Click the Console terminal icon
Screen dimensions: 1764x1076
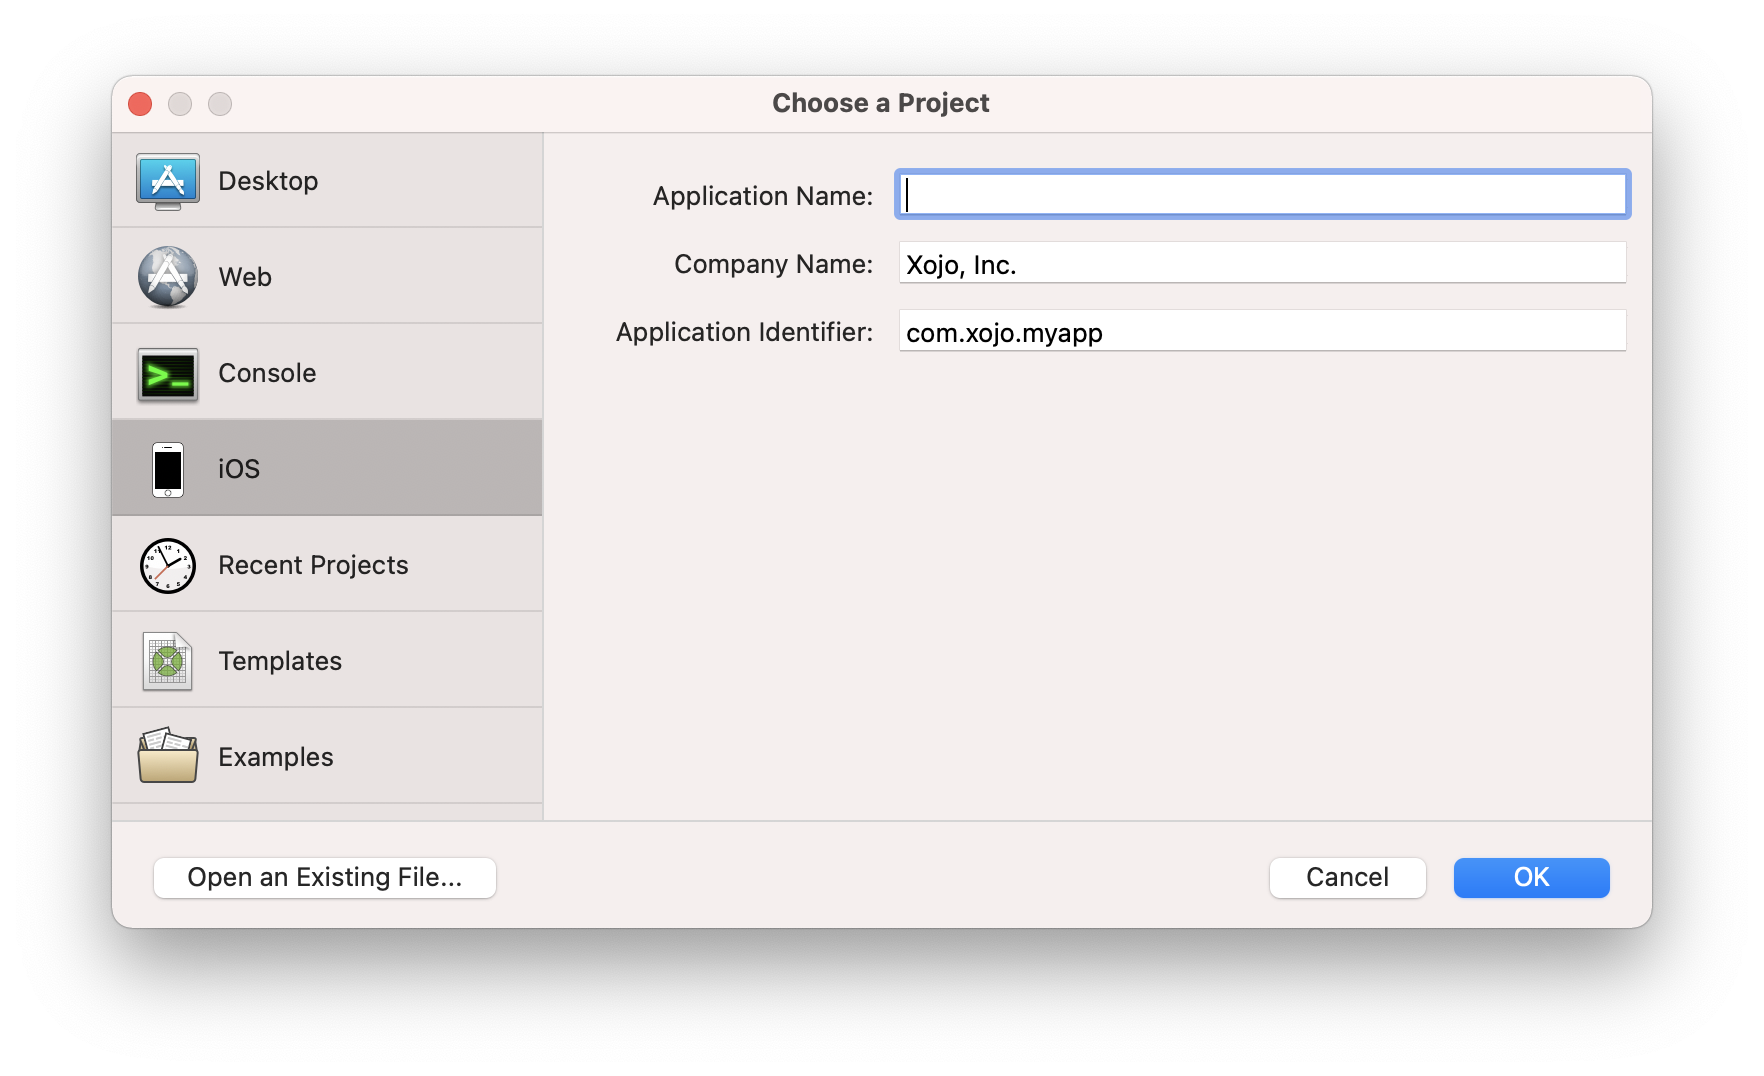[x=168, y=374]
